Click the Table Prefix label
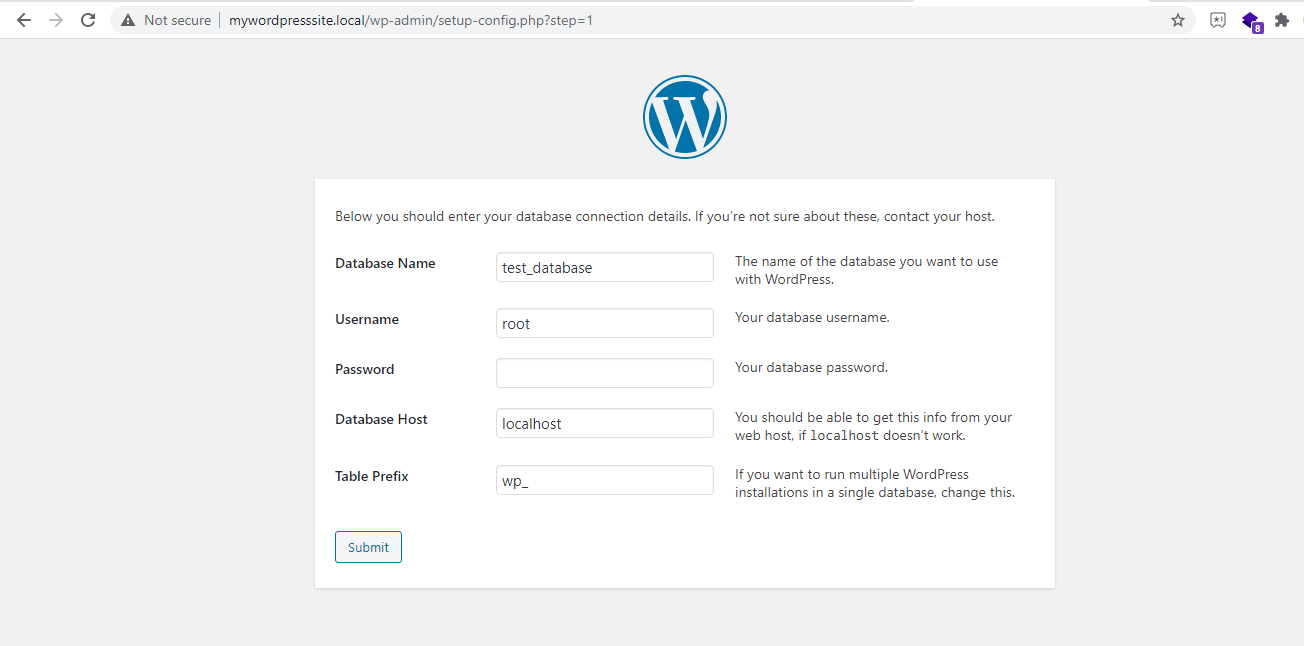 click(372, 476)
